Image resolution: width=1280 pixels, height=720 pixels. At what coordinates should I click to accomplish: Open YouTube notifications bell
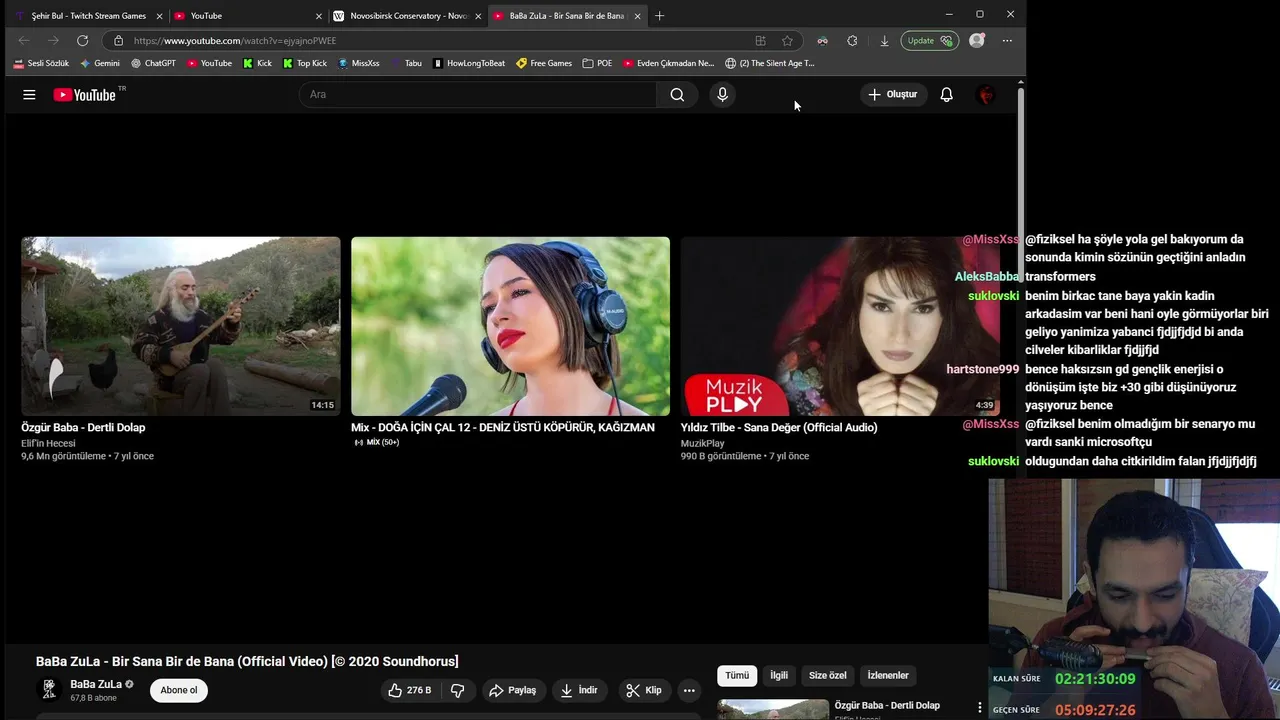[946, 94]
